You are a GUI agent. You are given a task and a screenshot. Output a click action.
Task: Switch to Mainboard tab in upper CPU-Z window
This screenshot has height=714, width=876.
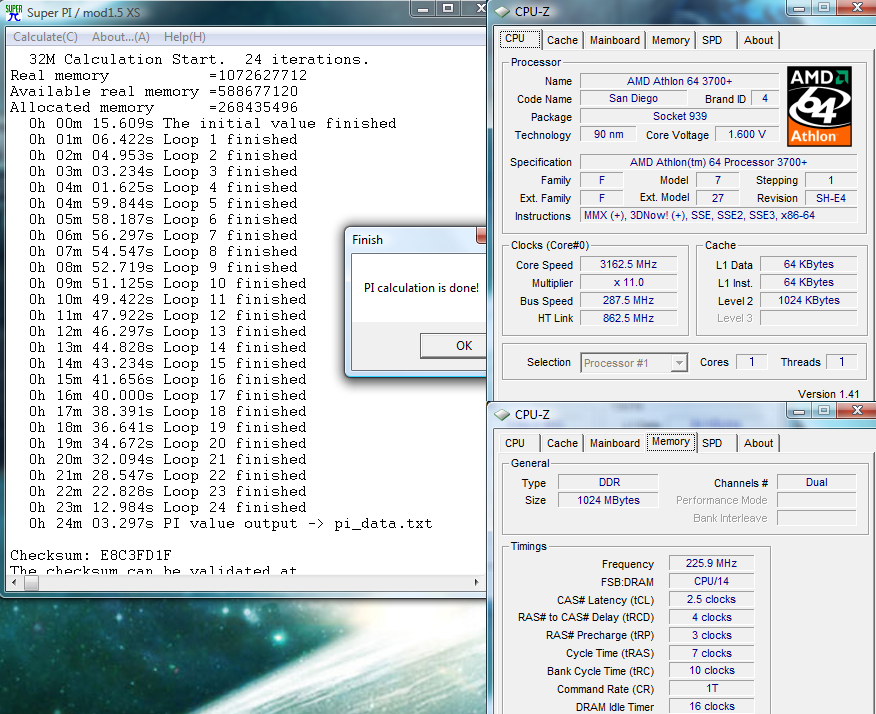point(615,40)
